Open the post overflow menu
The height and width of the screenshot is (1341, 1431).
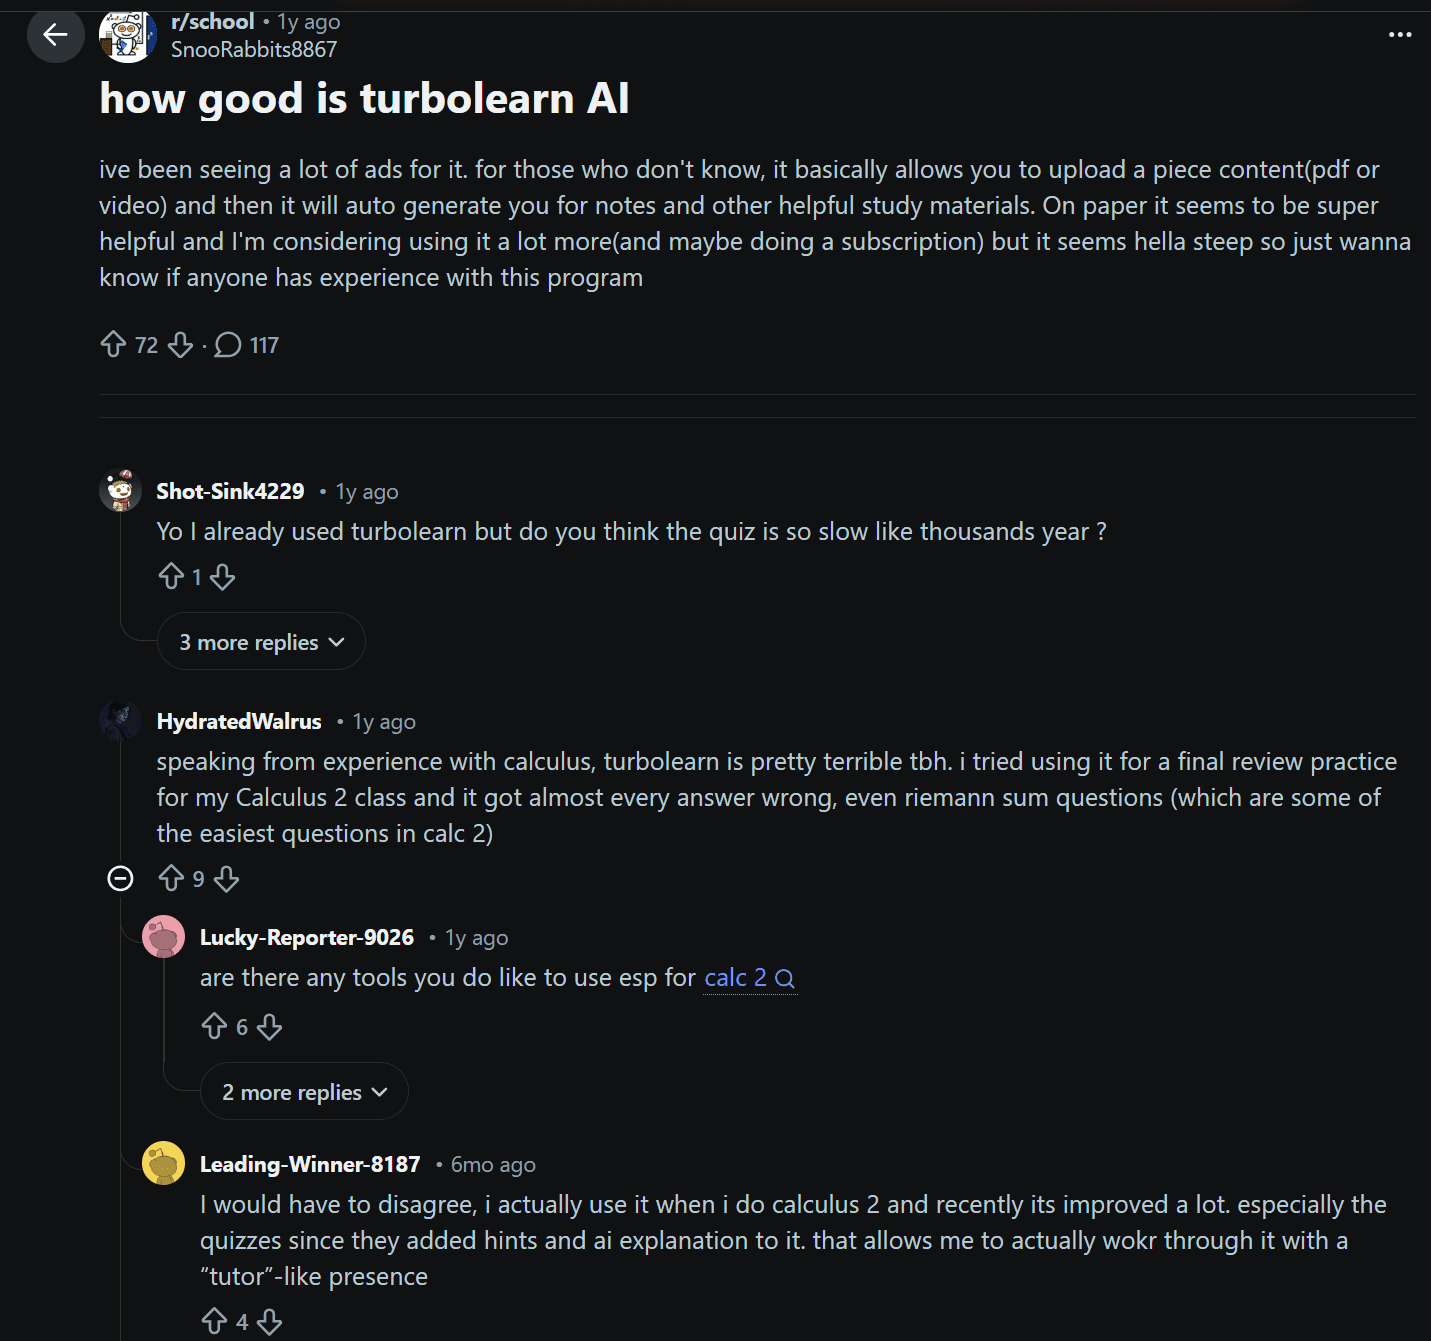pyautogui.click(x=1398, y=35)
